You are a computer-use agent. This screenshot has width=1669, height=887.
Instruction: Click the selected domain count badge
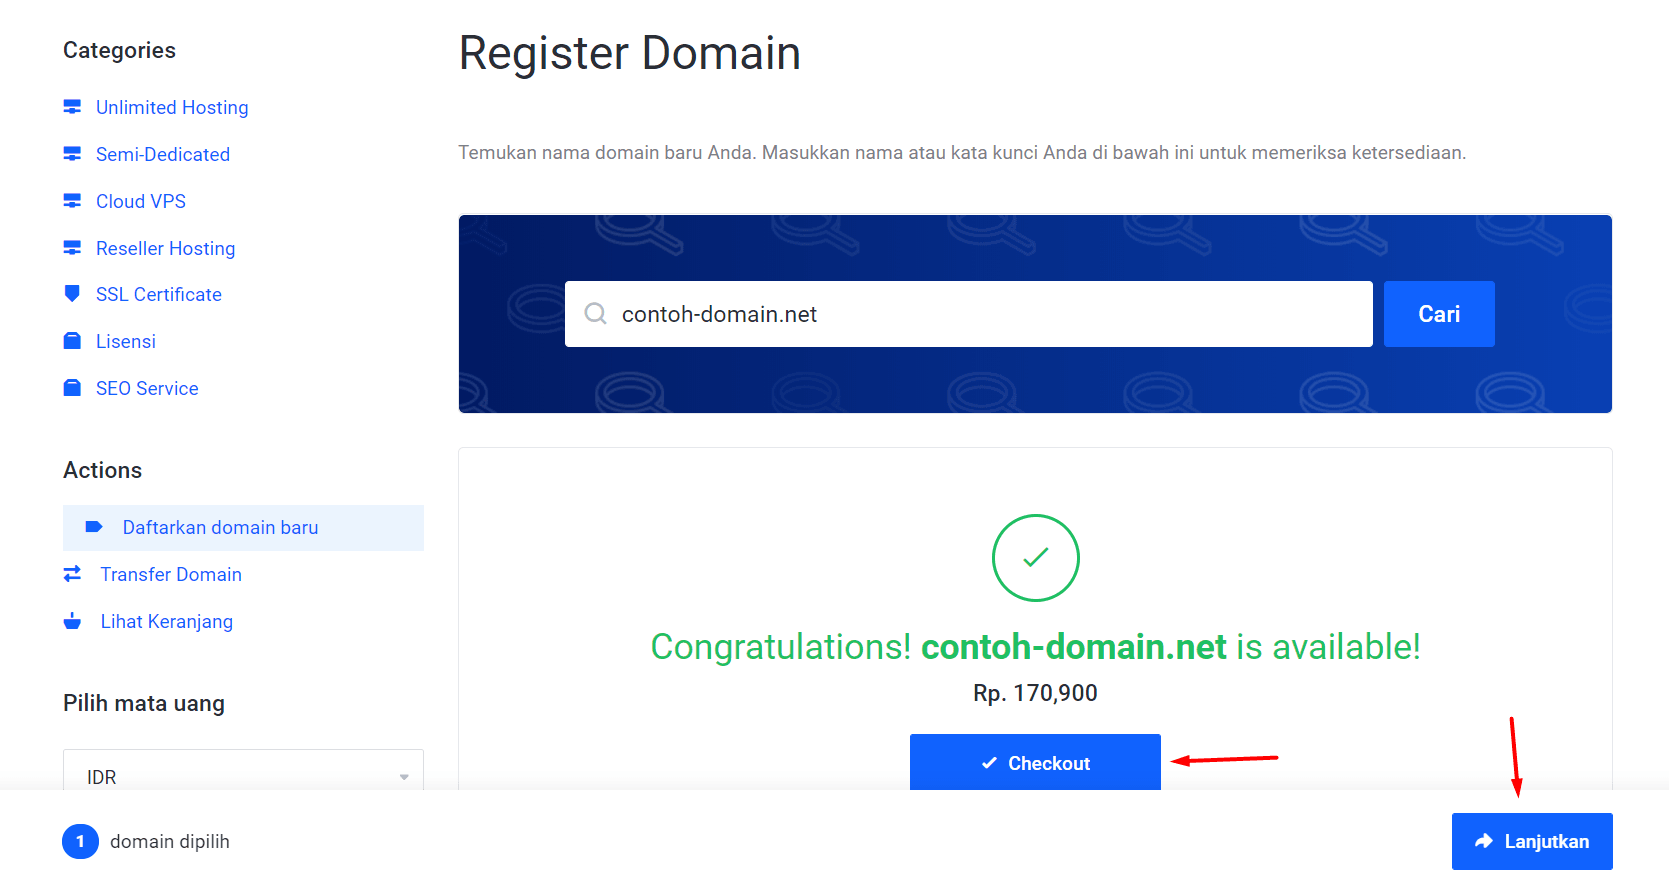80,841
